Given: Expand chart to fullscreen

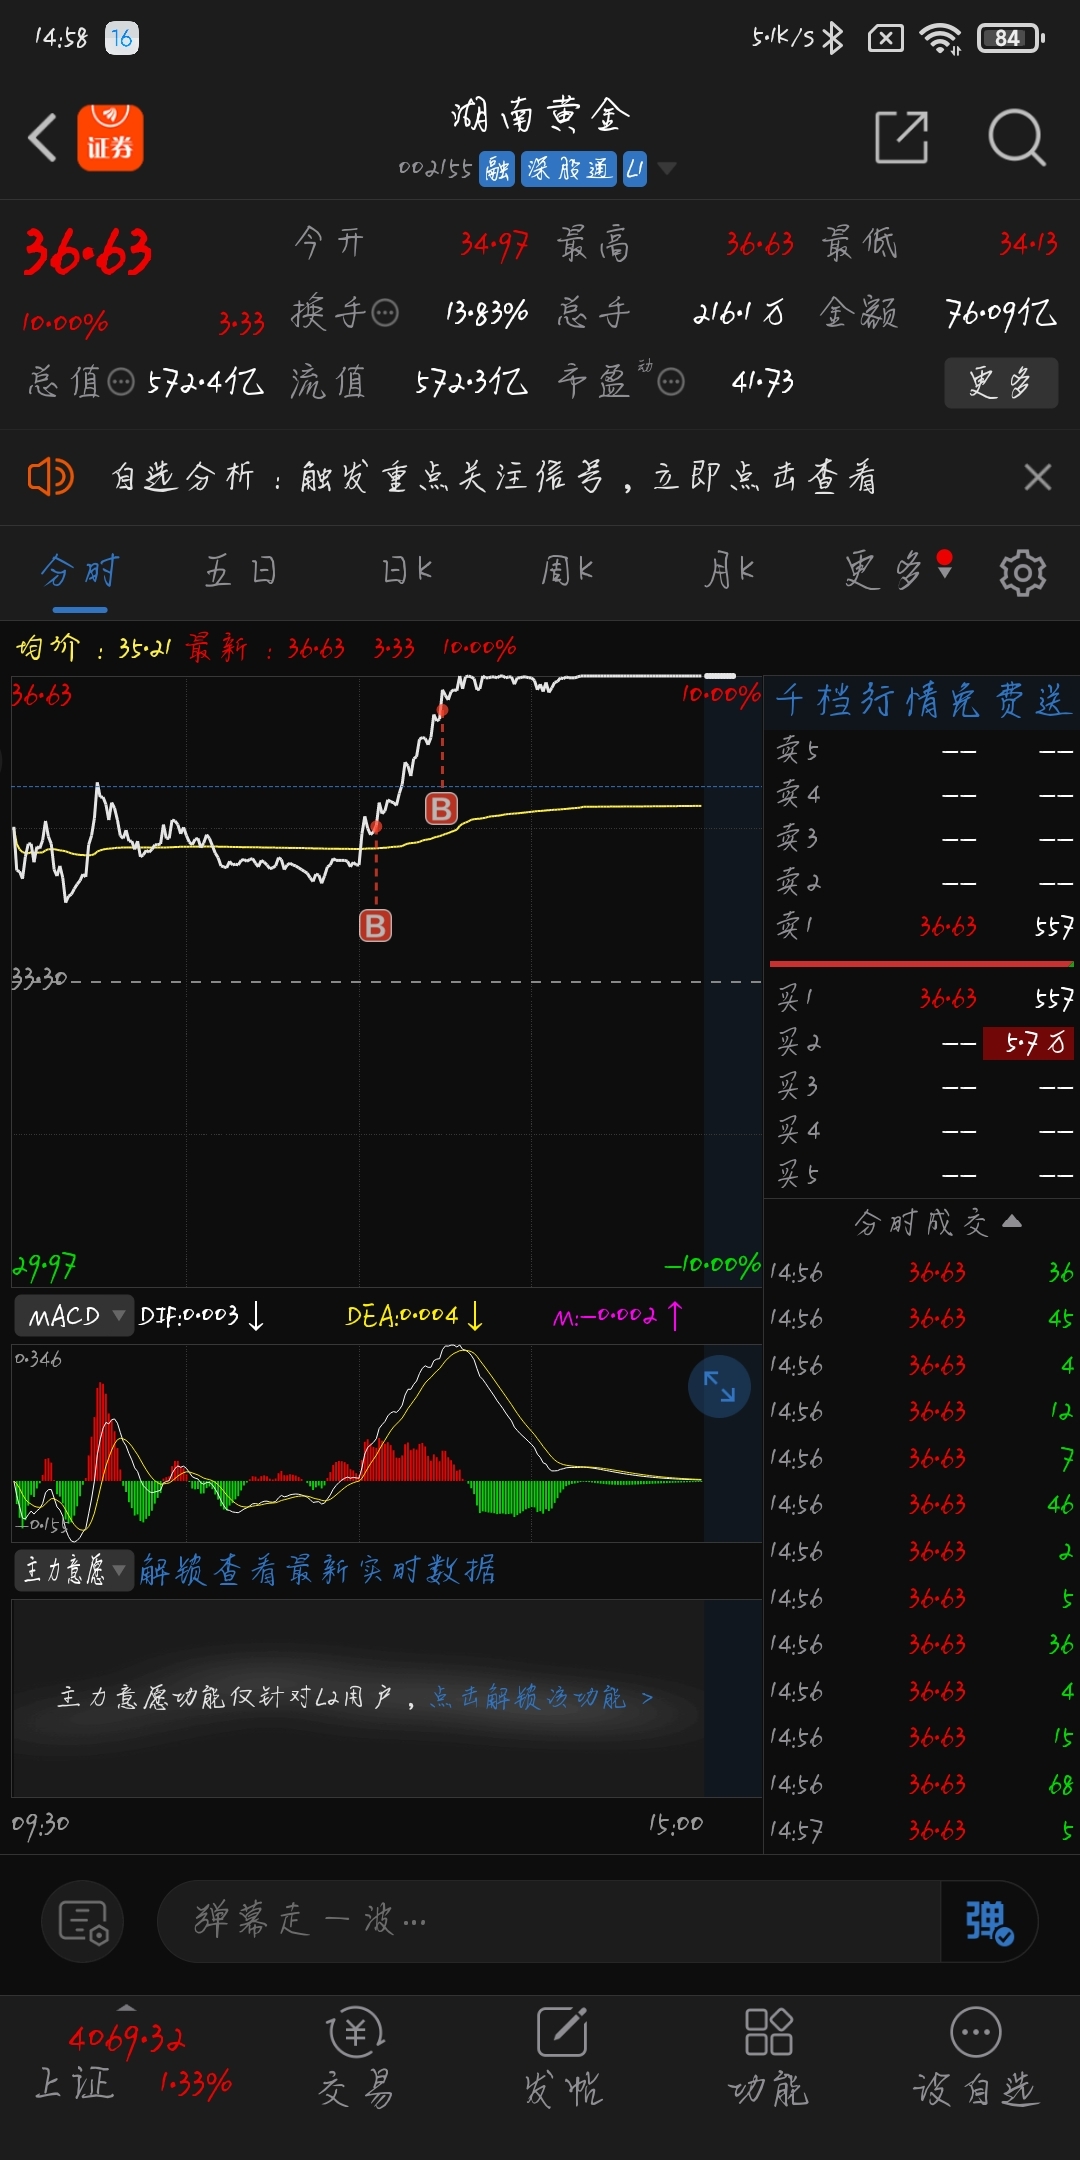Looking at the screenshot, I should [x=719, y=1386].
